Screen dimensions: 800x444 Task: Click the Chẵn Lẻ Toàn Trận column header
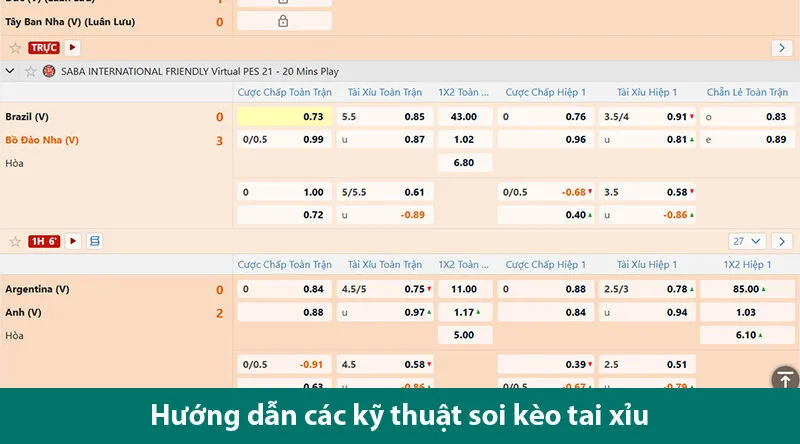[747, 92]
